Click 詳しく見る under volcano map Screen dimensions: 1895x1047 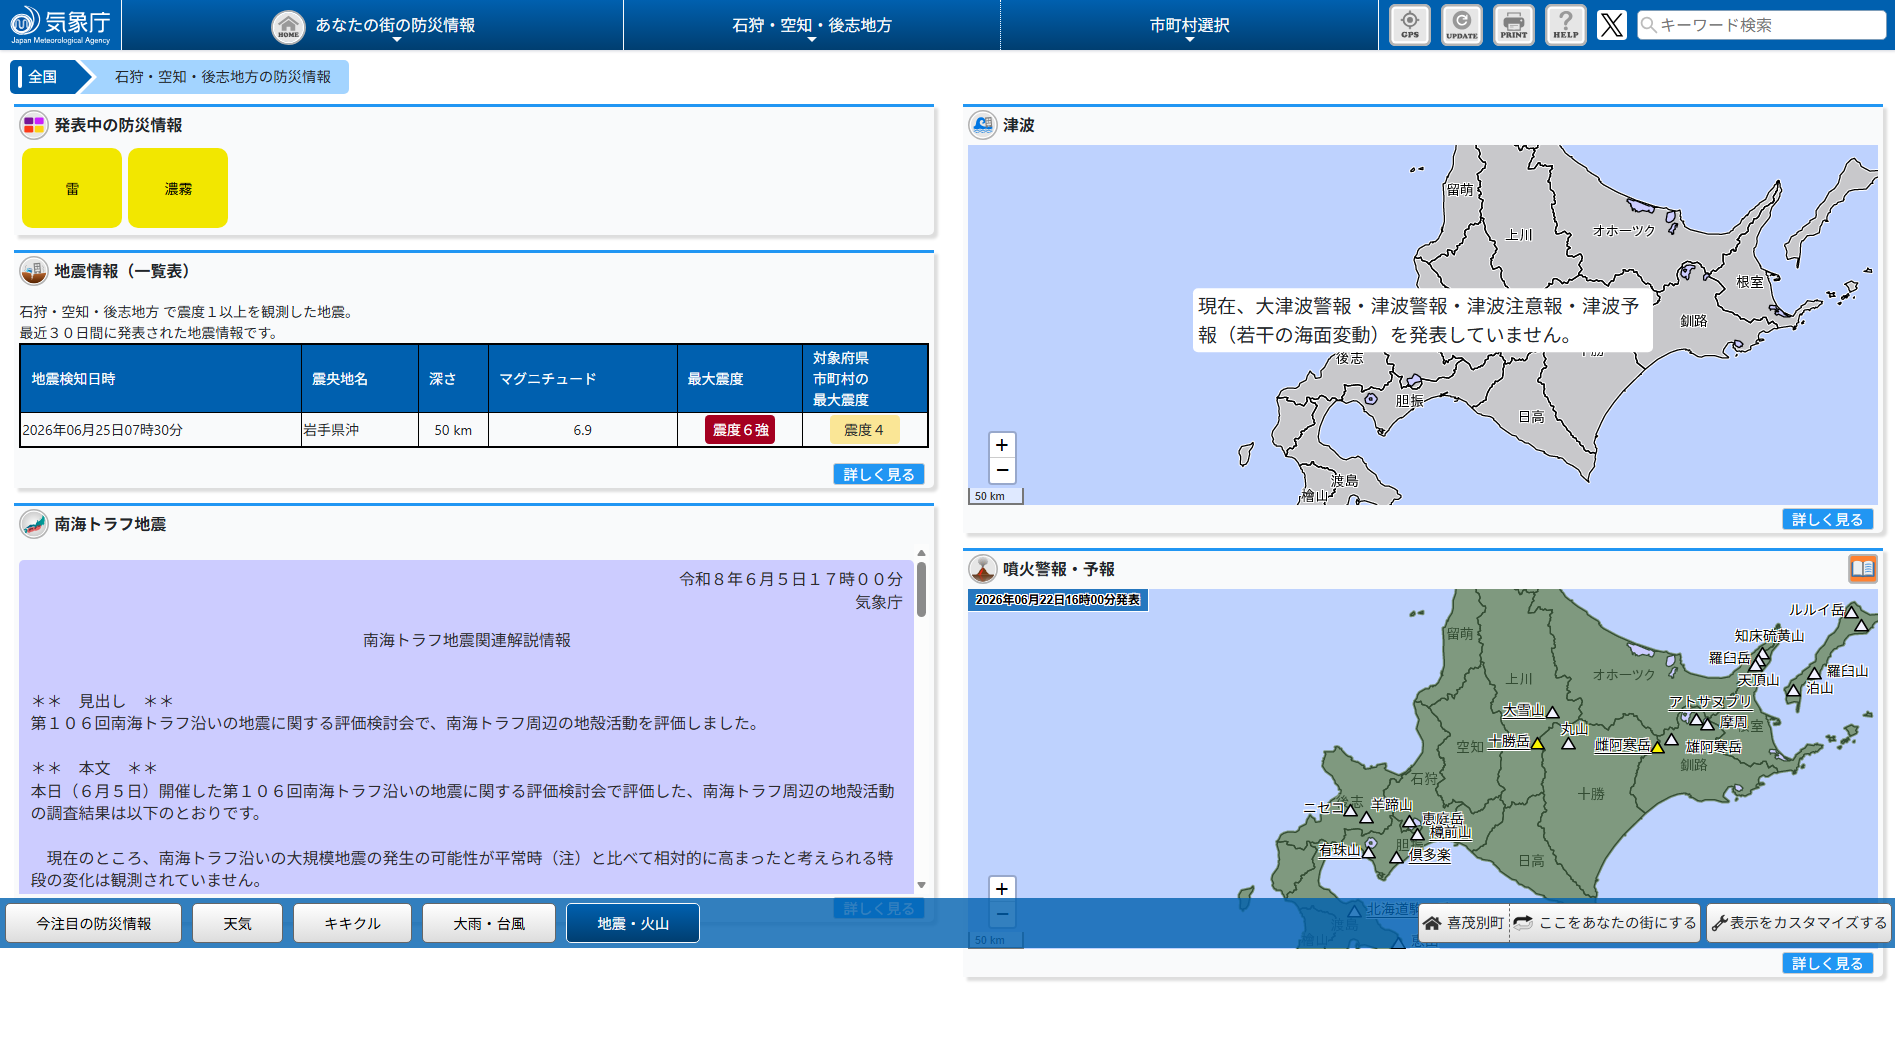point(1828,963)
